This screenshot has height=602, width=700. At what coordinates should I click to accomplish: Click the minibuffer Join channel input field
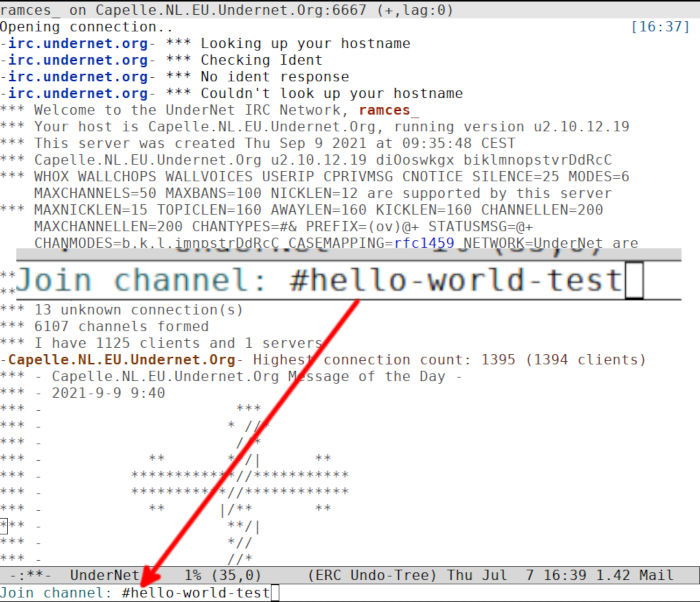pyautogui.click(x=350, y=593)
